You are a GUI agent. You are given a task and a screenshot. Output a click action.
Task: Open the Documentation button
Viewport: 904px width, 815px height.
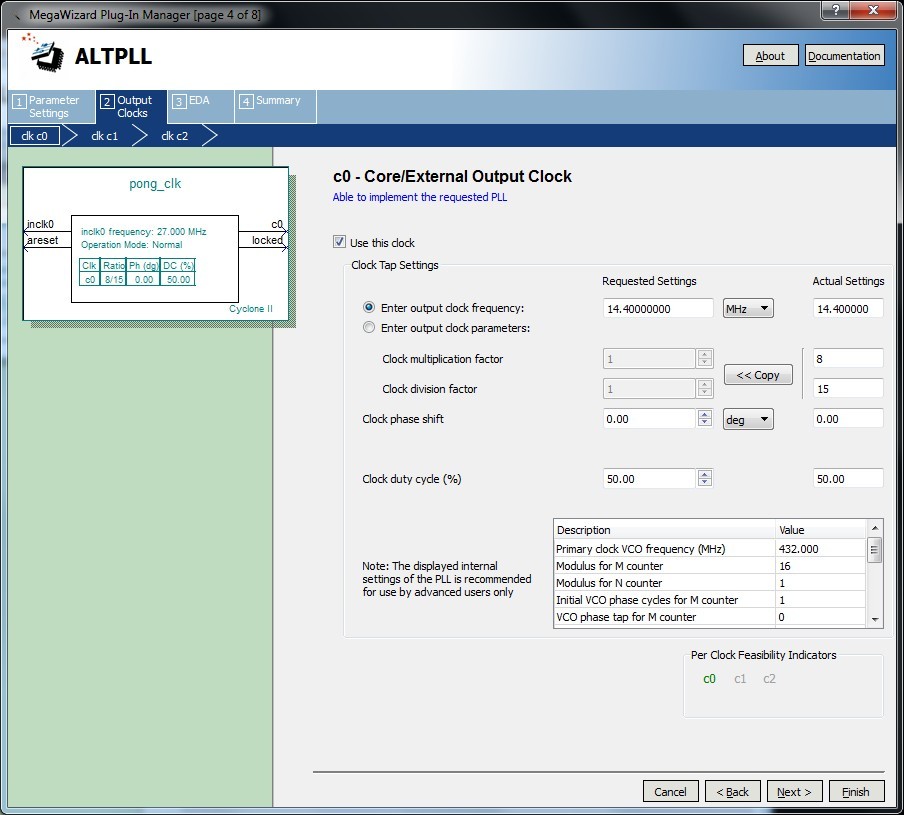coord(844,56)
